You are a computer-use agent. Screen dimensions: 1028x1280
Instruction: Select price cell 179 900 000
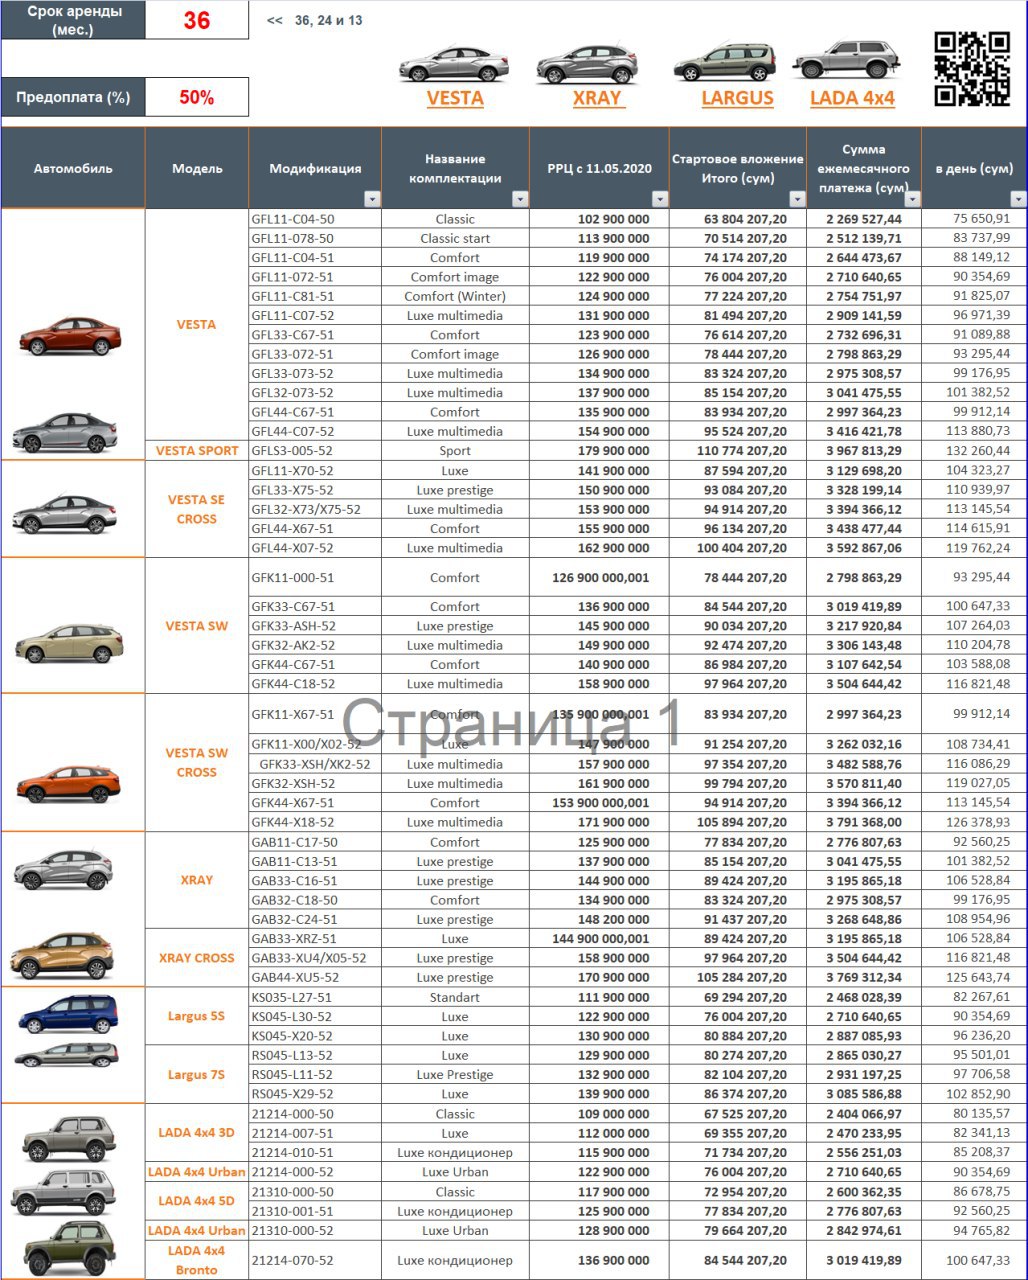point(599,451)
